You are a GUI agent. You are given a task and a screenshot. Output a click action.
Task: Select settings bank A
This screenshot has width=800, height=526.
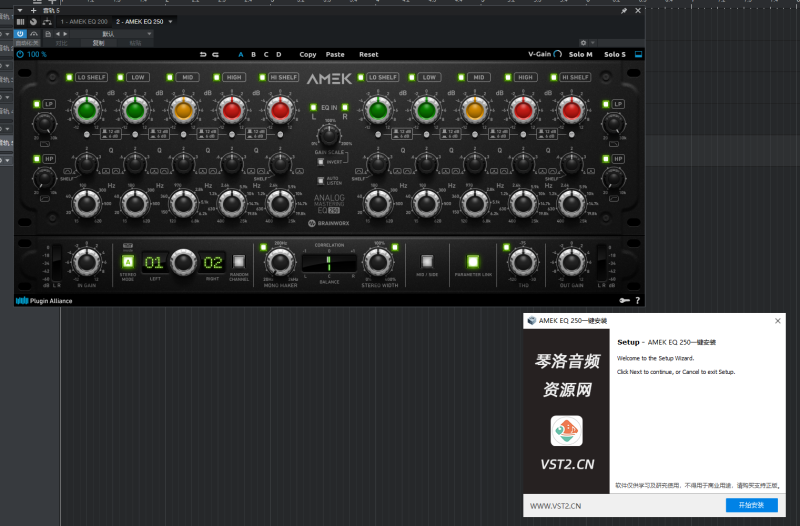coord(241,54)
